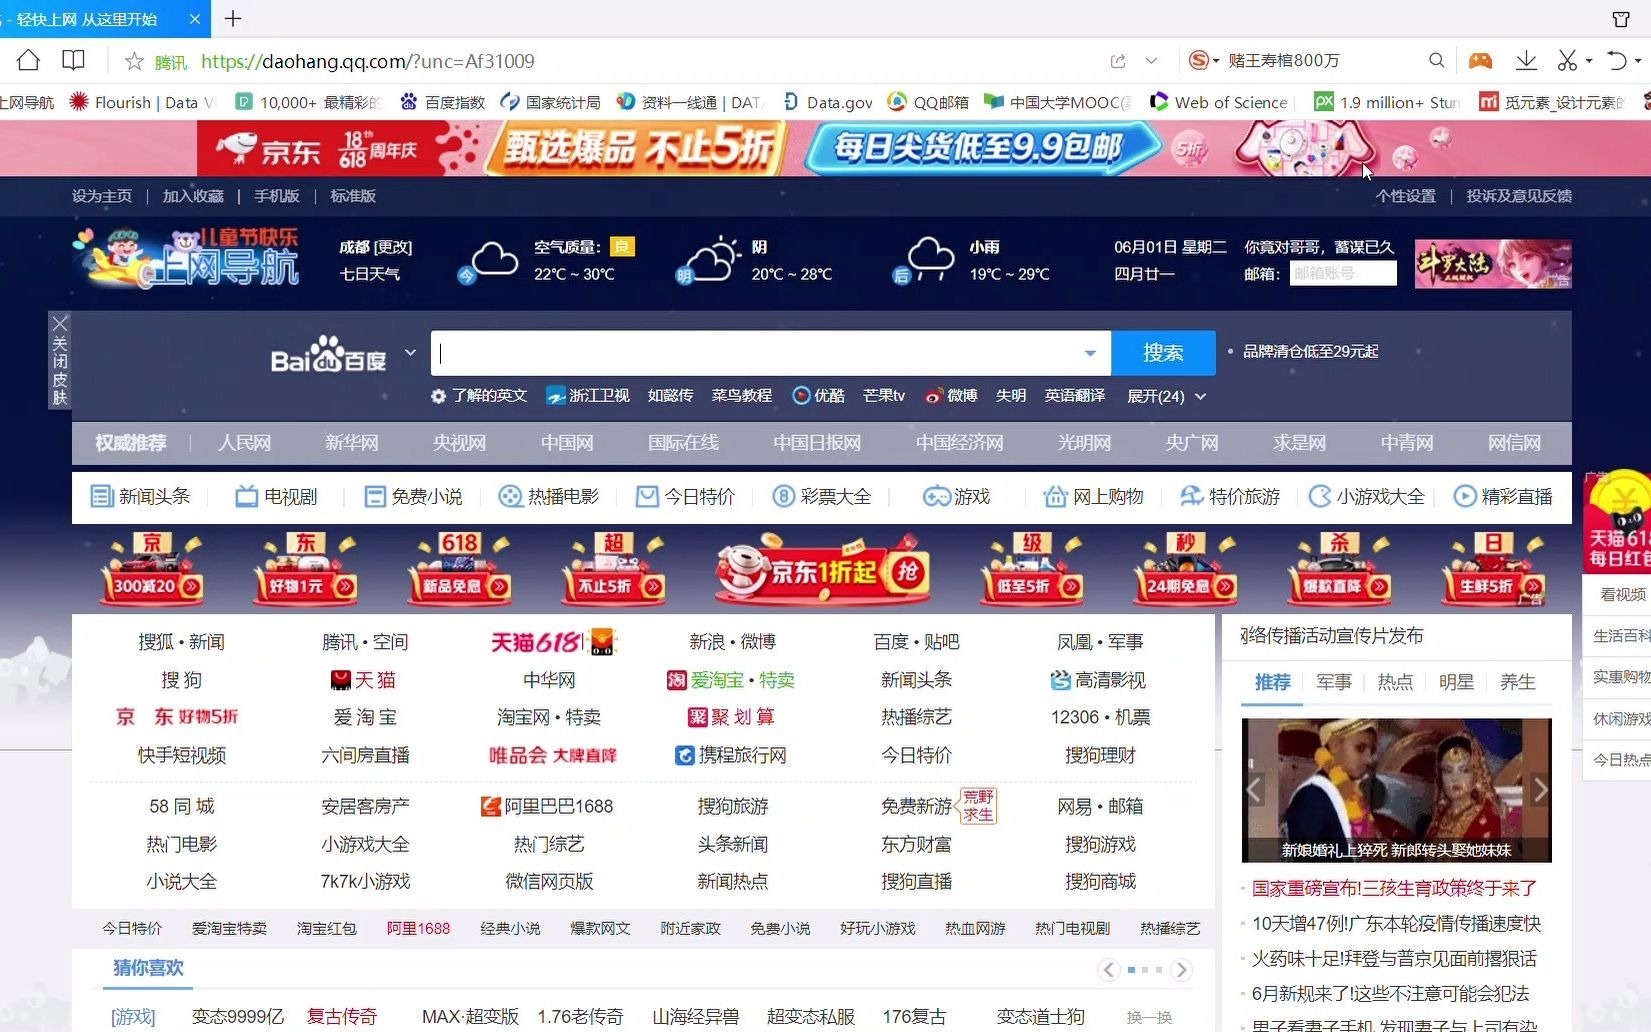Open the reading list book icon
Image resolution: width=1651 pixels, height=1032 pixels.
pos(74,61)
